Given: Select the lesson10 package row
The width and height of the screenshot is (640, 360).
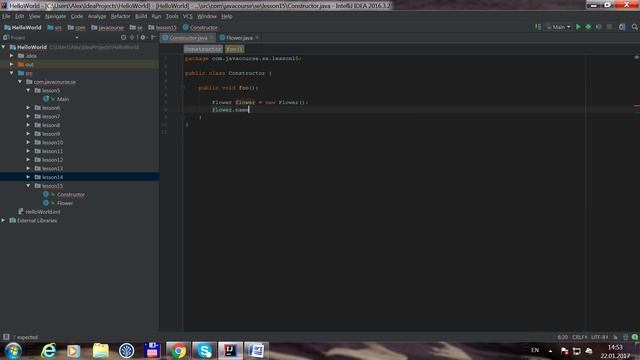Looking at the screenshot, I should click(x=80, y=142).
